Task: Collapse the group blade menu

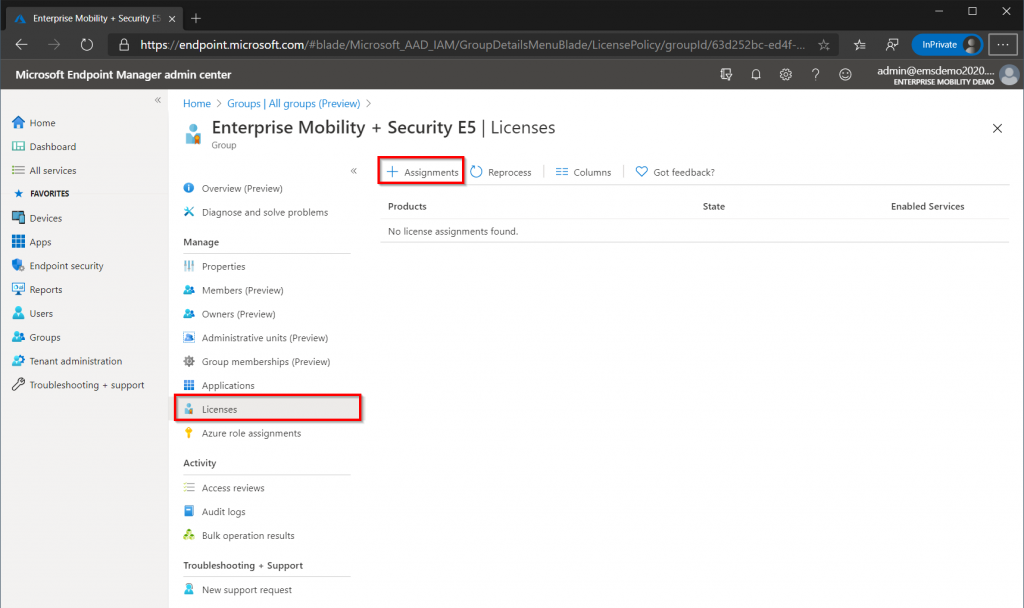Action: (353, 171)
